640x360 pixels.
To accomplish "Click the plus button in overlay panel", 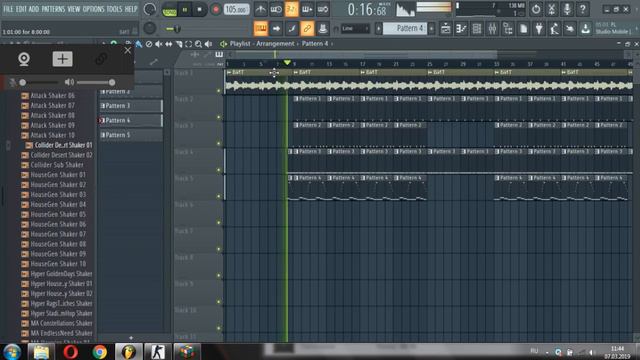I will point(62,59).
